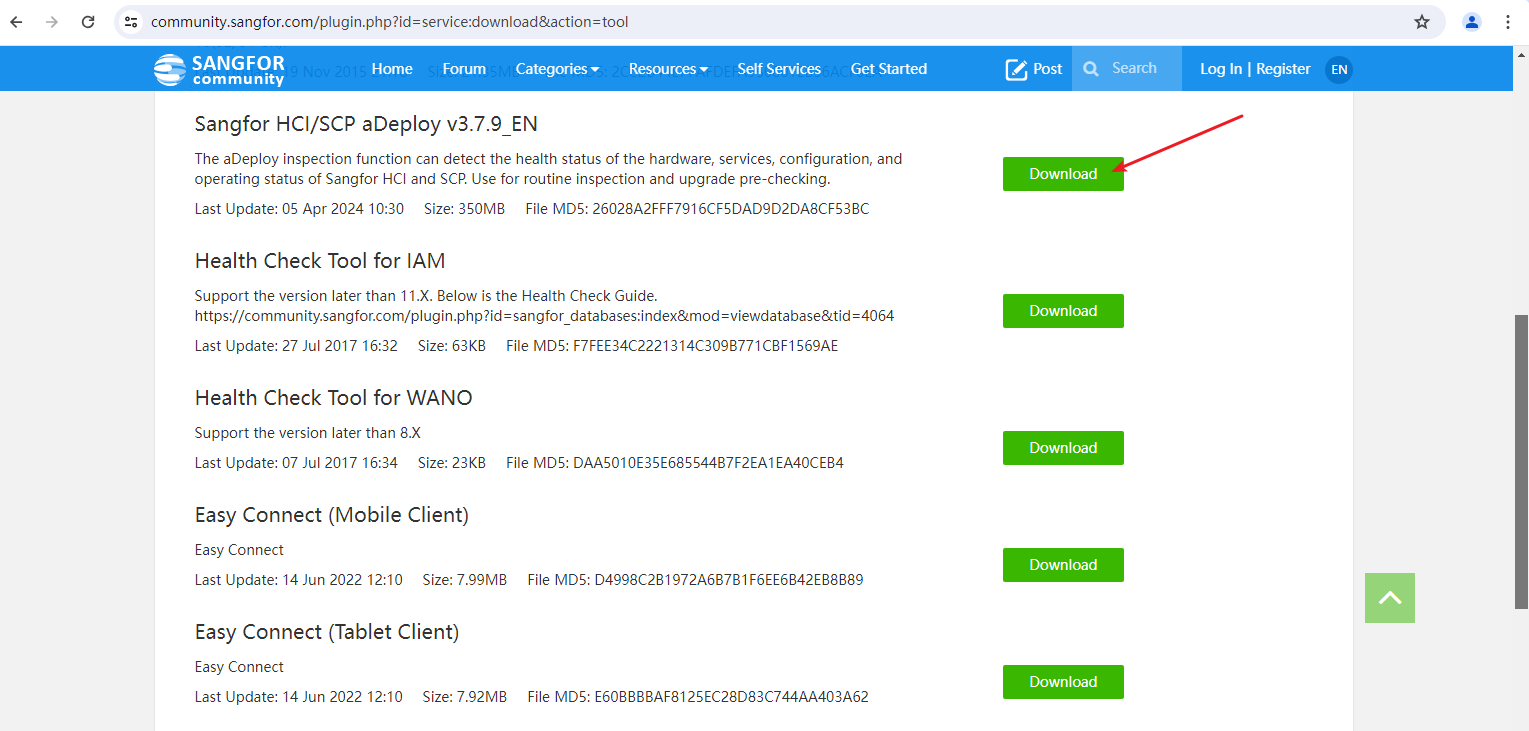Click the vertical page scrollbar thumb
Screen dimensions: 1529x731
coord(1521,457)
